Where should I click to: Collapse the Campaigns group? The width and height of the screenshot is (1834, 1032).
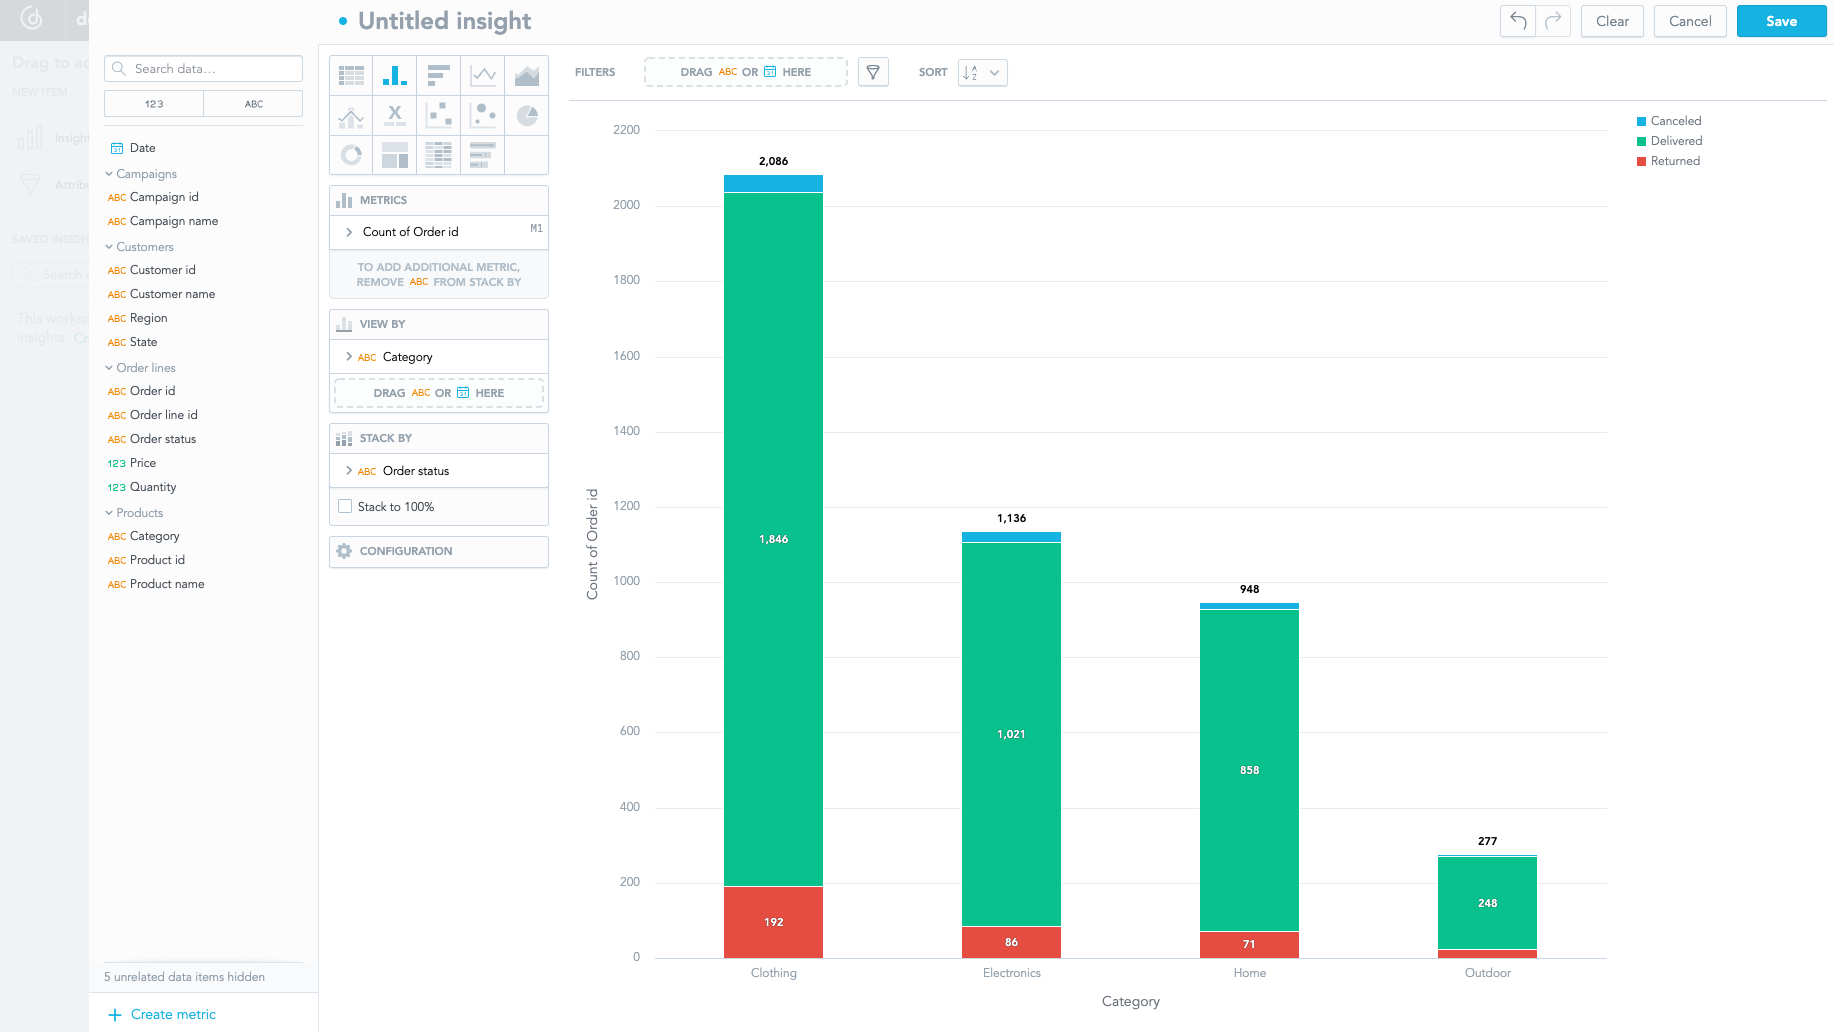point(140,174)
